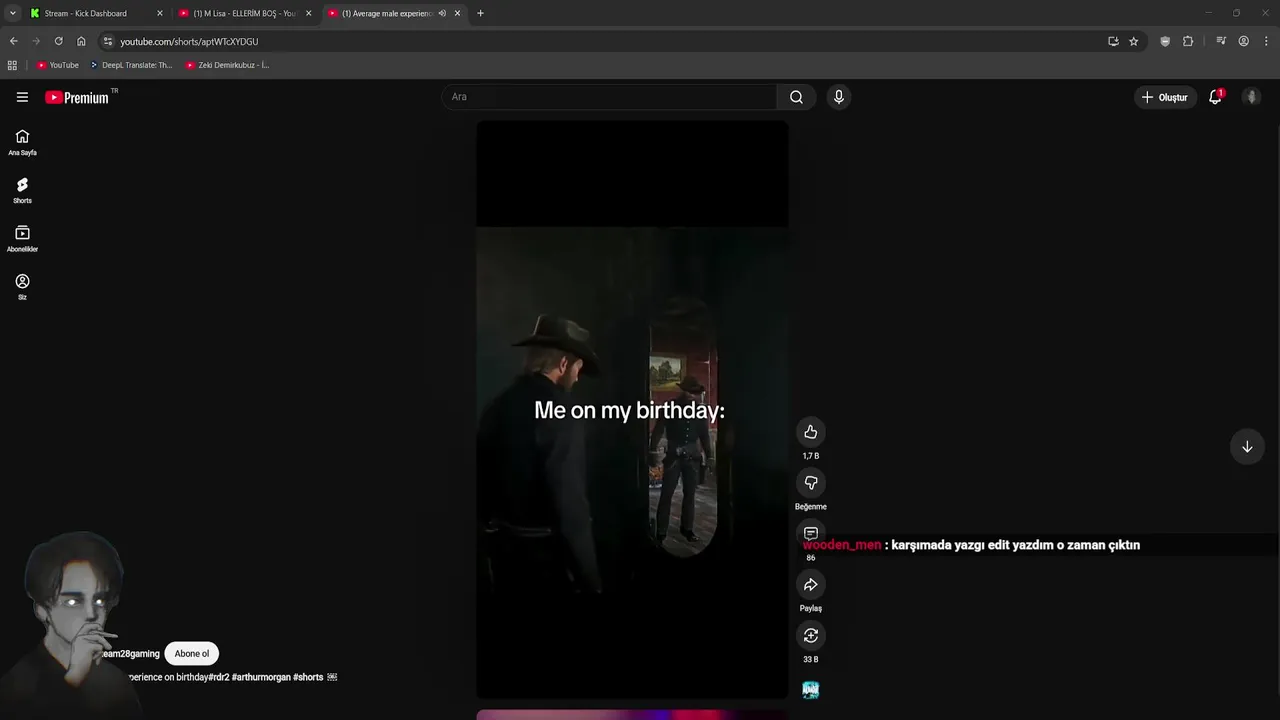Image resolution: width=1280 pixels, height=720 pixels.
Task: Install the app via address bar icon
Action: [1113, 41]
